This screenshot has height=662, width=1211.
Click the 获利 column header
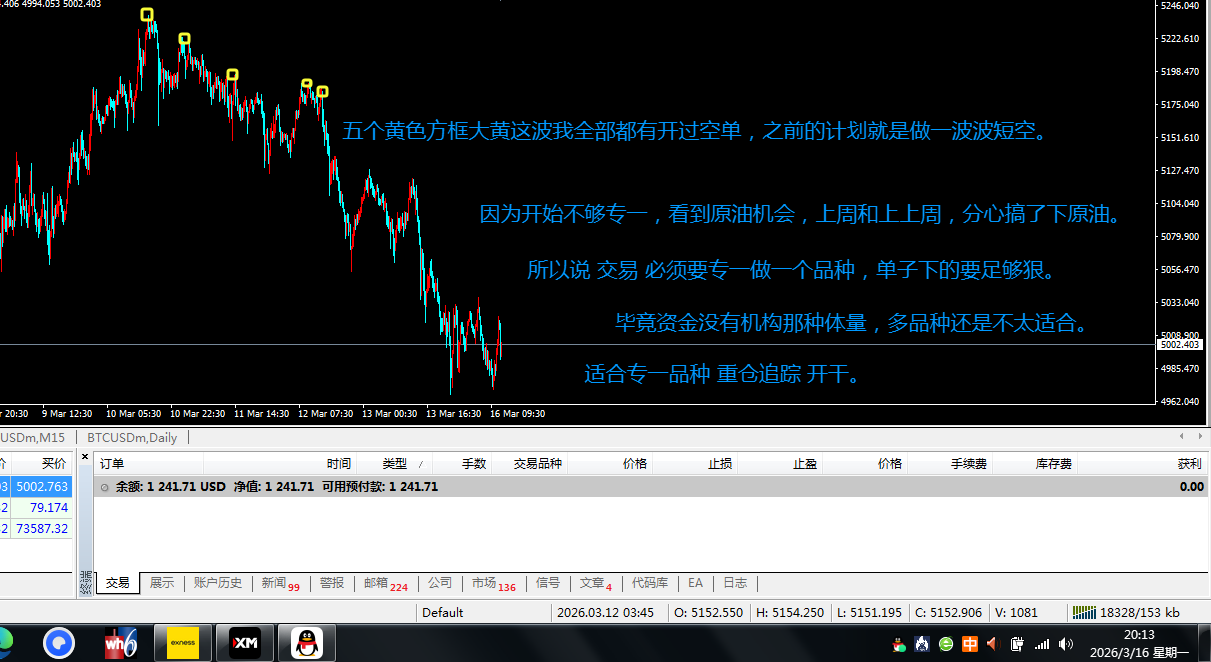pos(1189,463)
